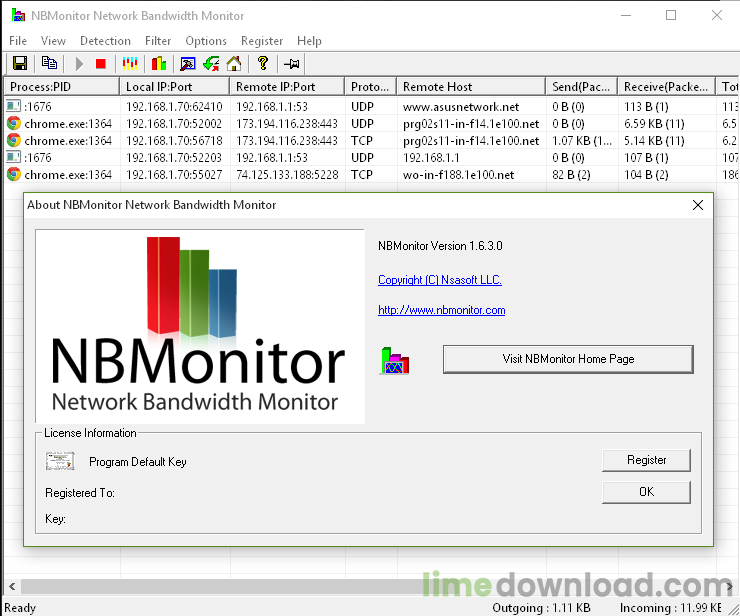The image size is (740, 616).
Task: Toggle the pin always-on-top toolbar icon
Action: [292, 63]
